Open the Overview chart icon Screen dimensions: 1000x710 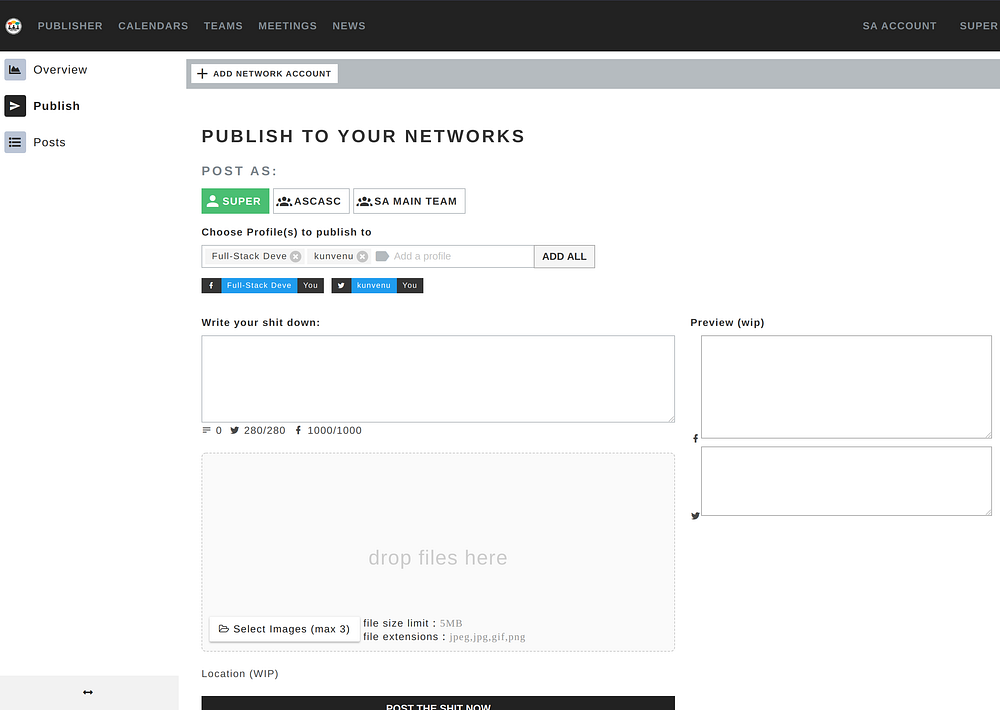pyautogui.click(x=15, y=70)
